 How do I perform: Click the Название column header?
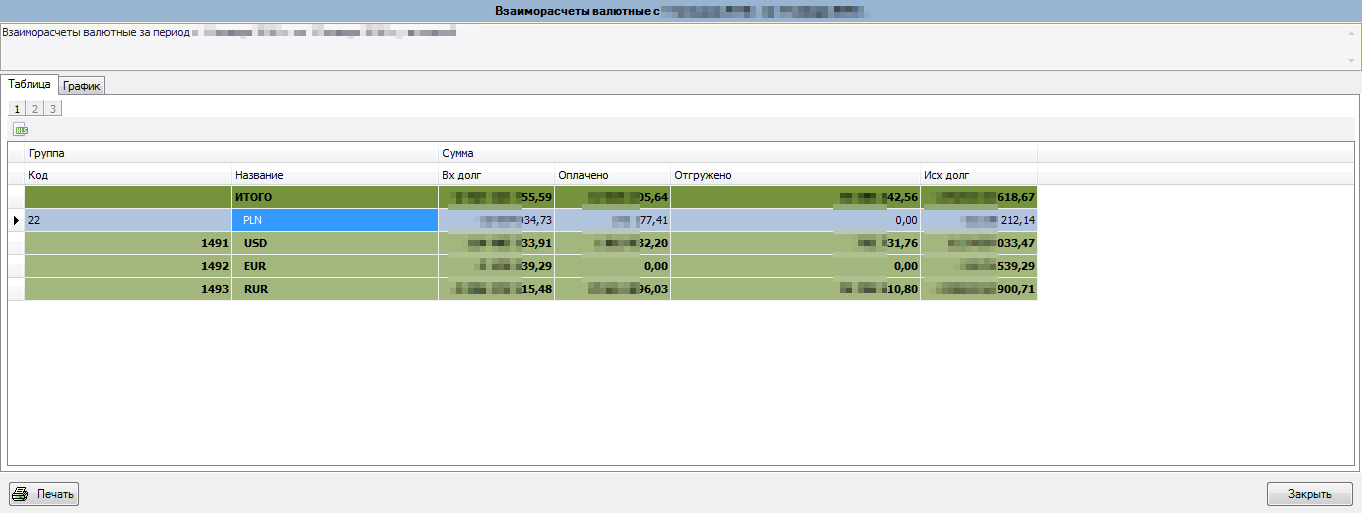(x=334, y=175)
